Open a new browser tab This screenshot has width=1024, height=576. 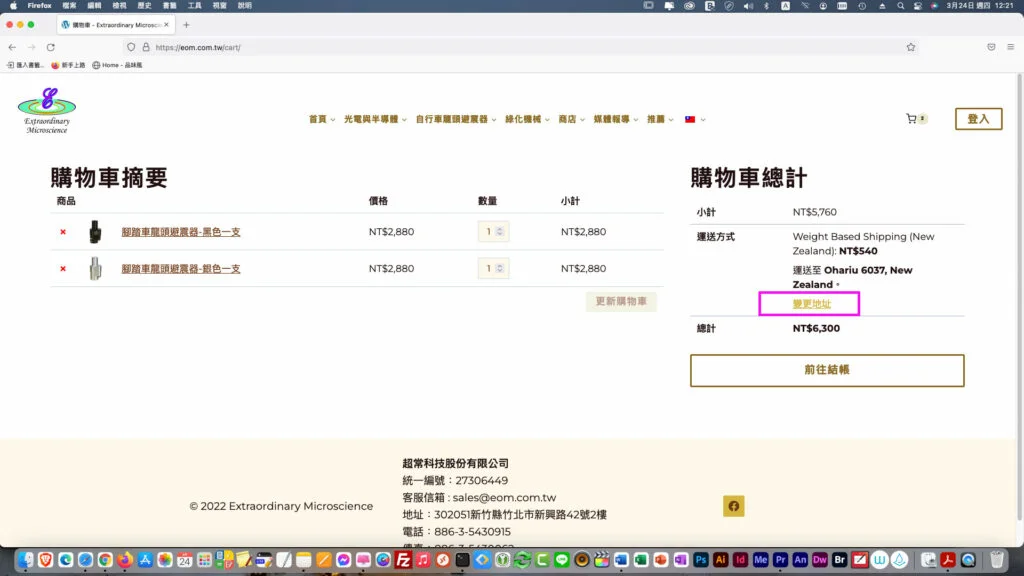click(186, 25)
